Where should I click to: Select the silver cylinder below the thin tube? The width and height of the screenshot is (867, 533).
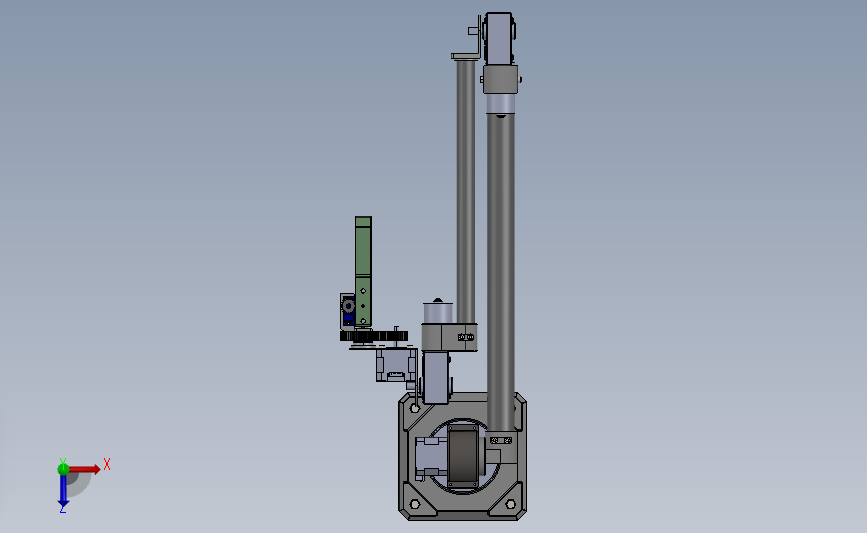(438, 312)
